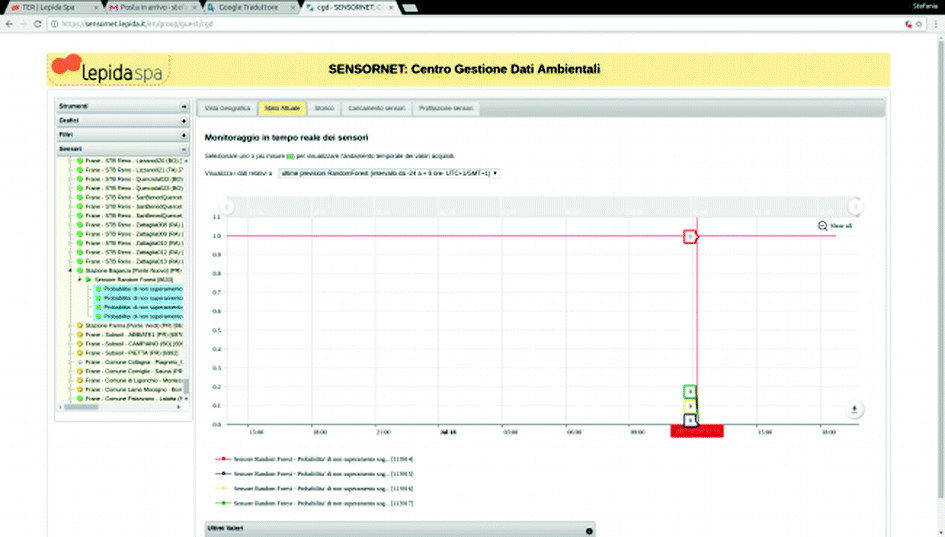Expand the Stazione Parma tree node
Screen dimensions: 945x537
pyautogui.click(x=71, y=325)
